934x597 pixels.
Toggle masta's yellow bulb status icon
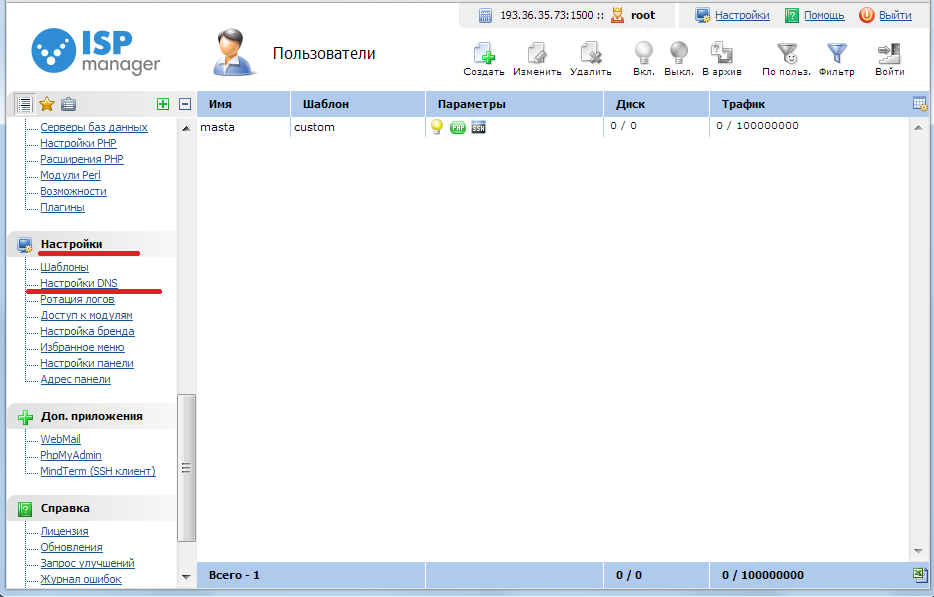tap(437, 127)
